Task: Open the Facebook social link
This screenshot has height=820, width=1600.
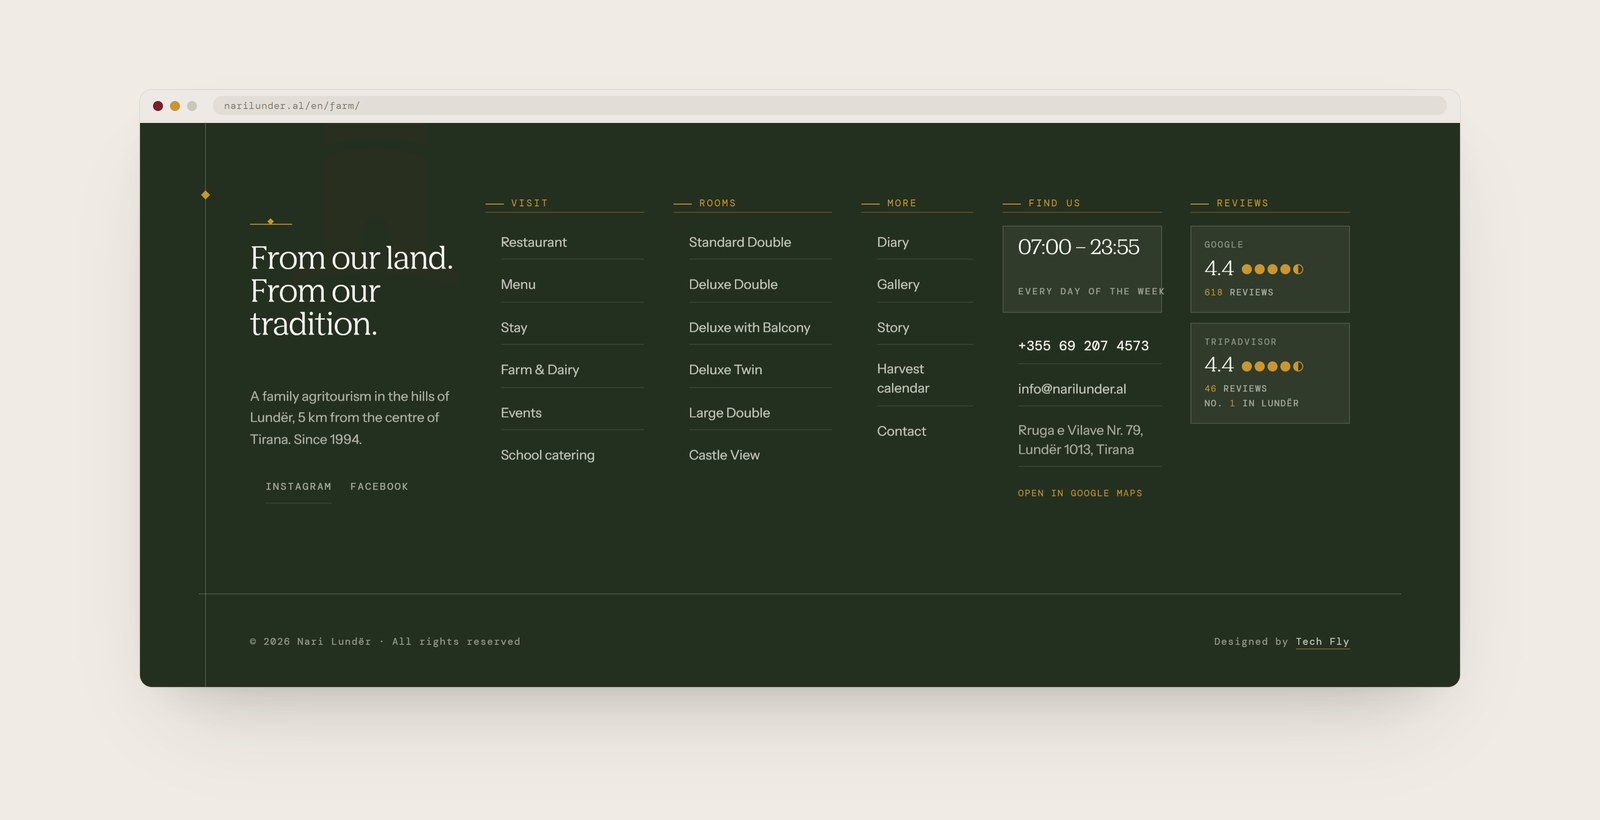Action: click(379, 486)
